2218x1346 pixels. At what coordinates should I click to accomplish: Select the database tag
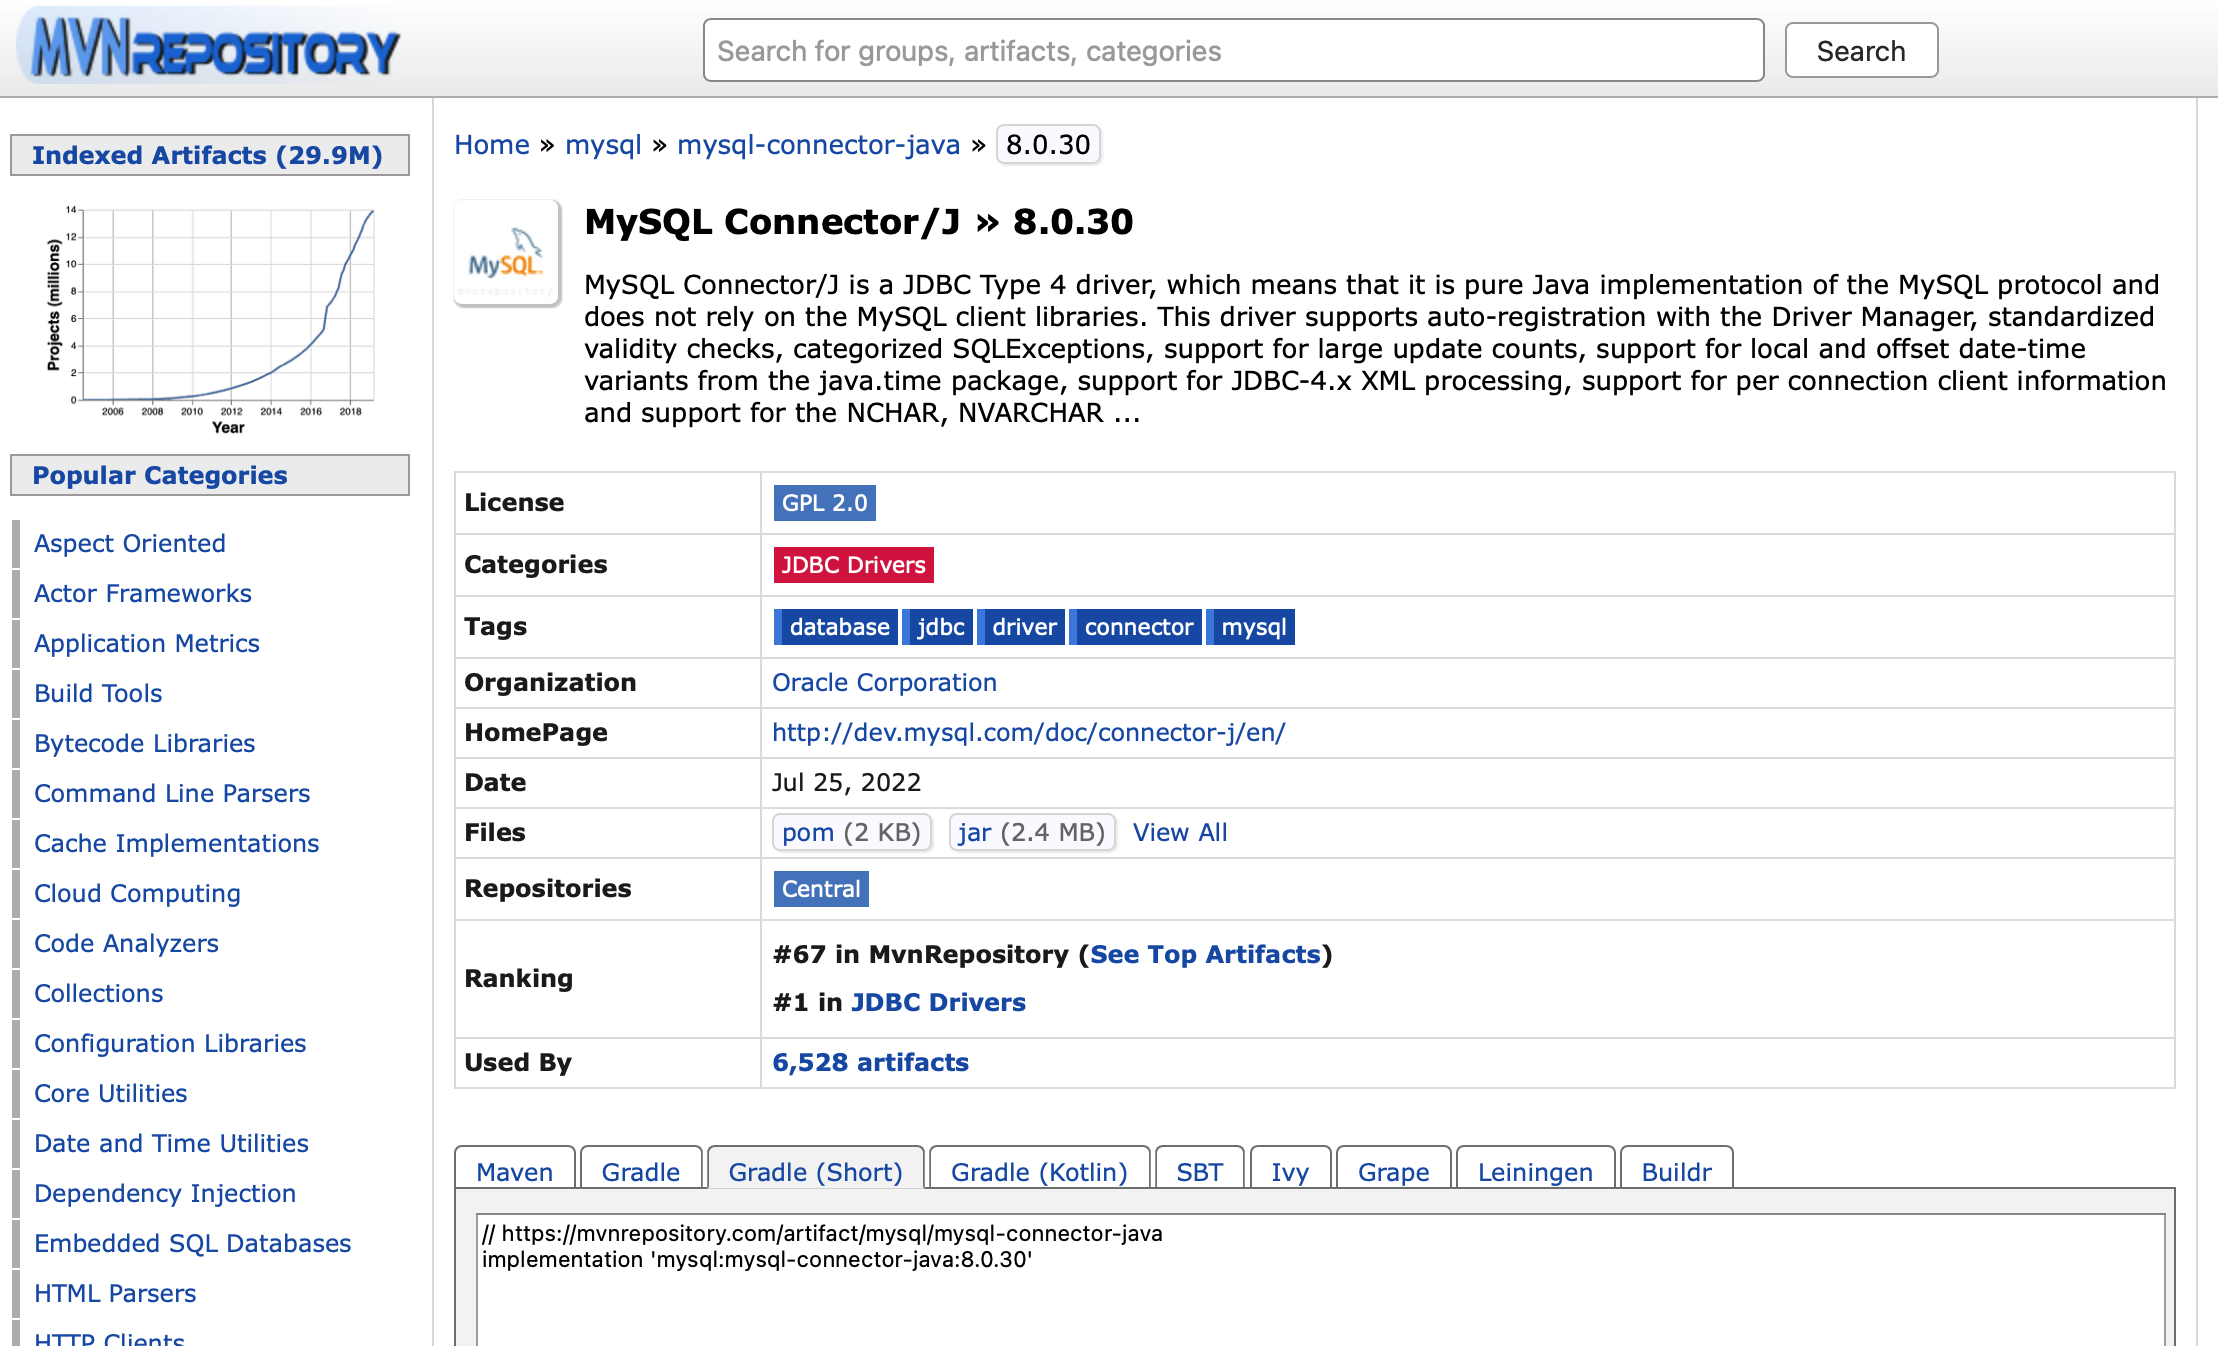coord(836,626)
